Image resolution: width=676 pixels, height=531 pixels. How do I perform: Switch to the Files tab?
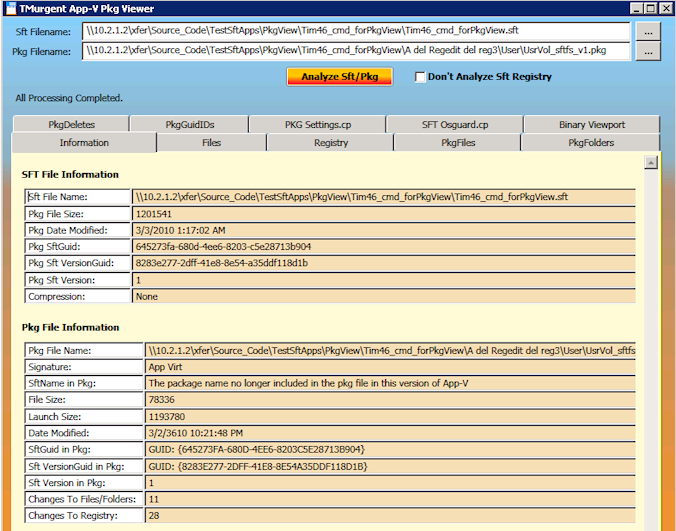(x=211, y=143)
